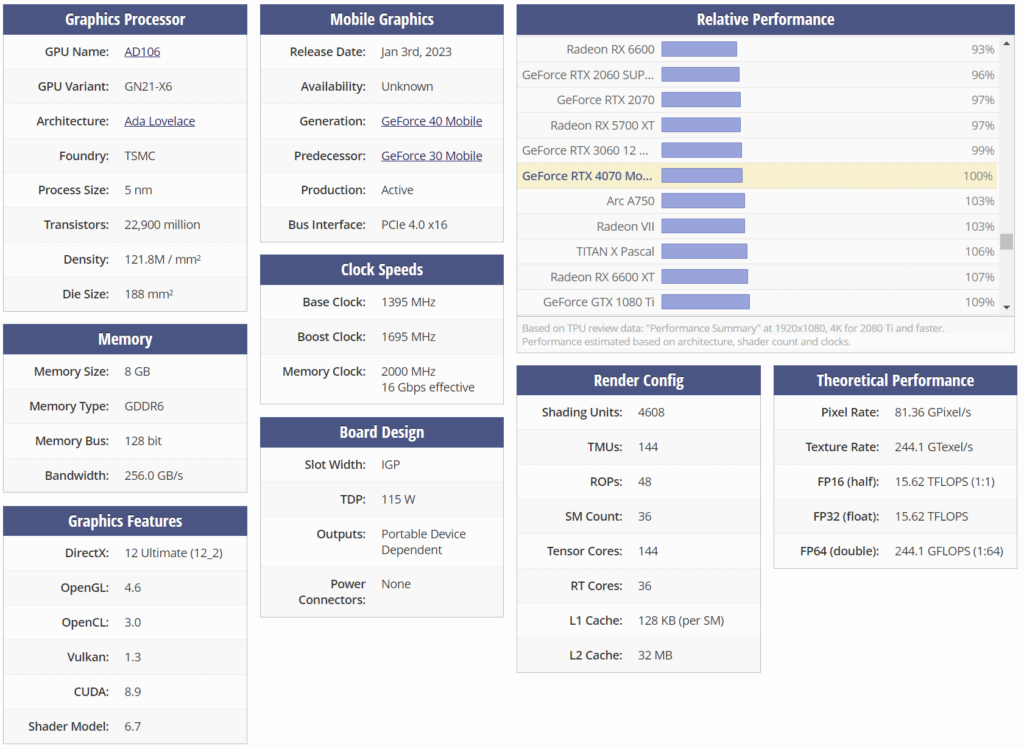Click the Radeon VII performance bar
Viewport: 1024px width, 749px height.
tap(703, 227)
